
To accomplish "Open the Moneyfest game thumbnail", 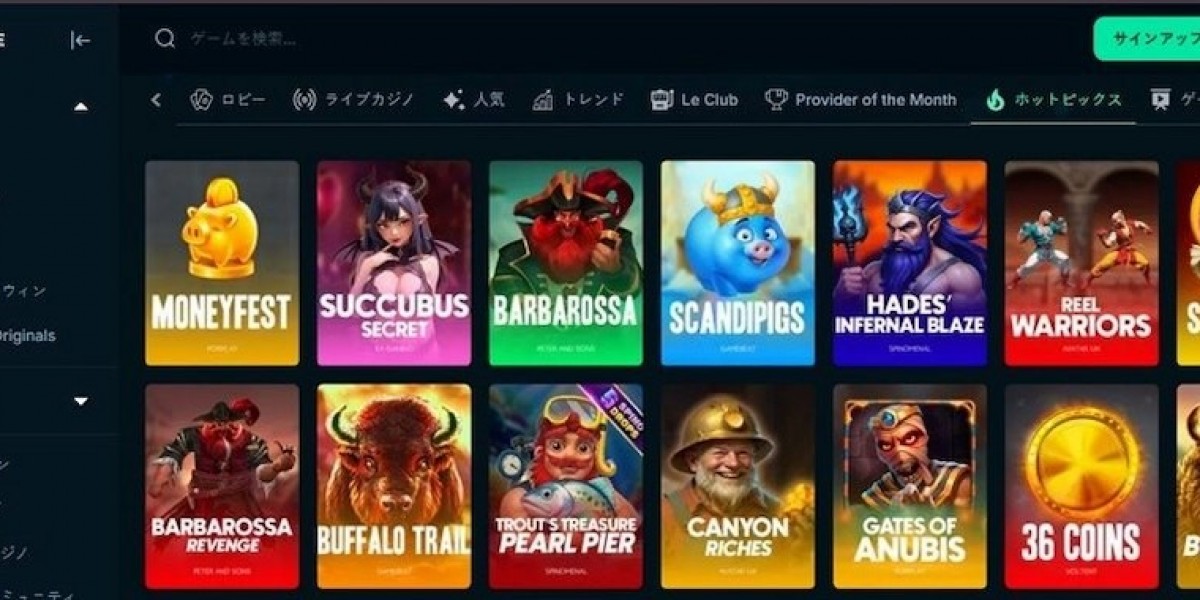I will (x=222, y=263).
